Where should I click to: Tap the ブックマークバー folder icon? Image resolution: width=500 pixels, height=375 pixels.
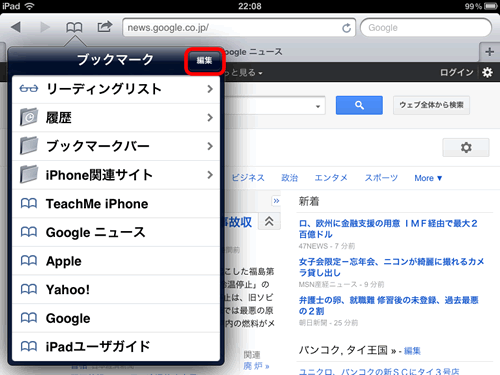[29, 146]
